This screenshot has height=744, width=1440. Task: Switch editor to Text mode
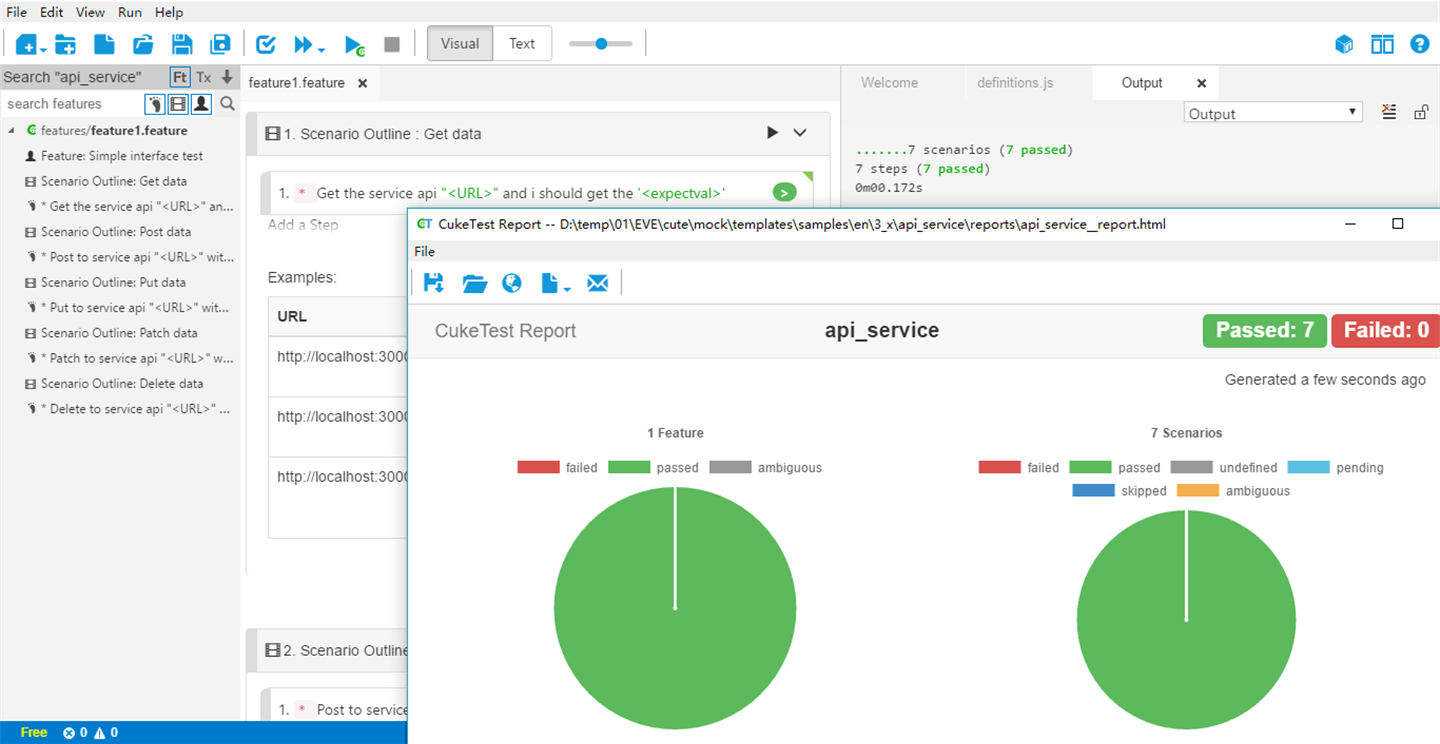click(x=522, y=44)
